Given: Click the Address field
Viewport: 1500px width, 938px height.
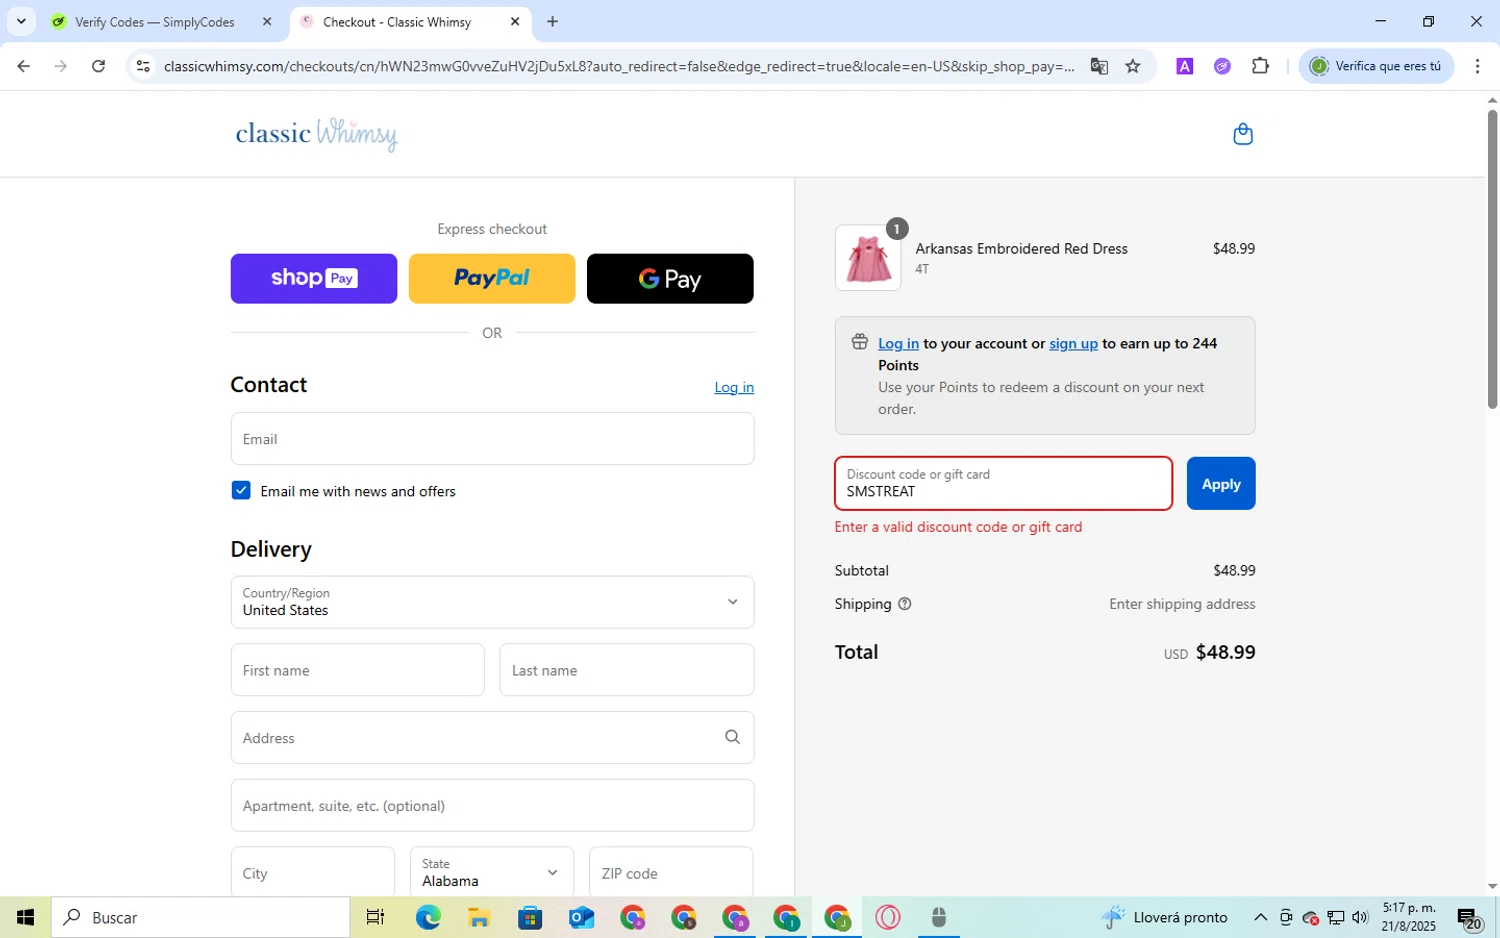Looking at the screenshot, I should [492, 737].
